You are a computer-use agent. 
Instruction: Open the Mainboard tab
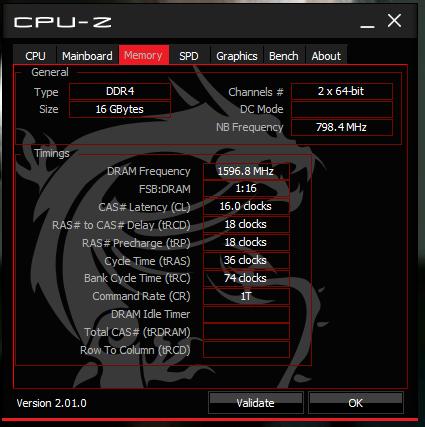point(87,55)
